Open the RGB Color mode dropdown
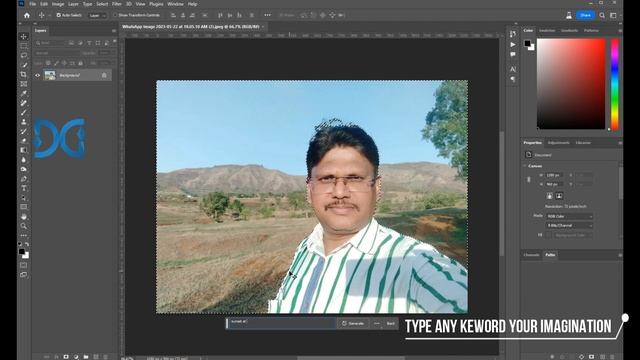This screenshot has width=640, height=360. click(569, 216)
